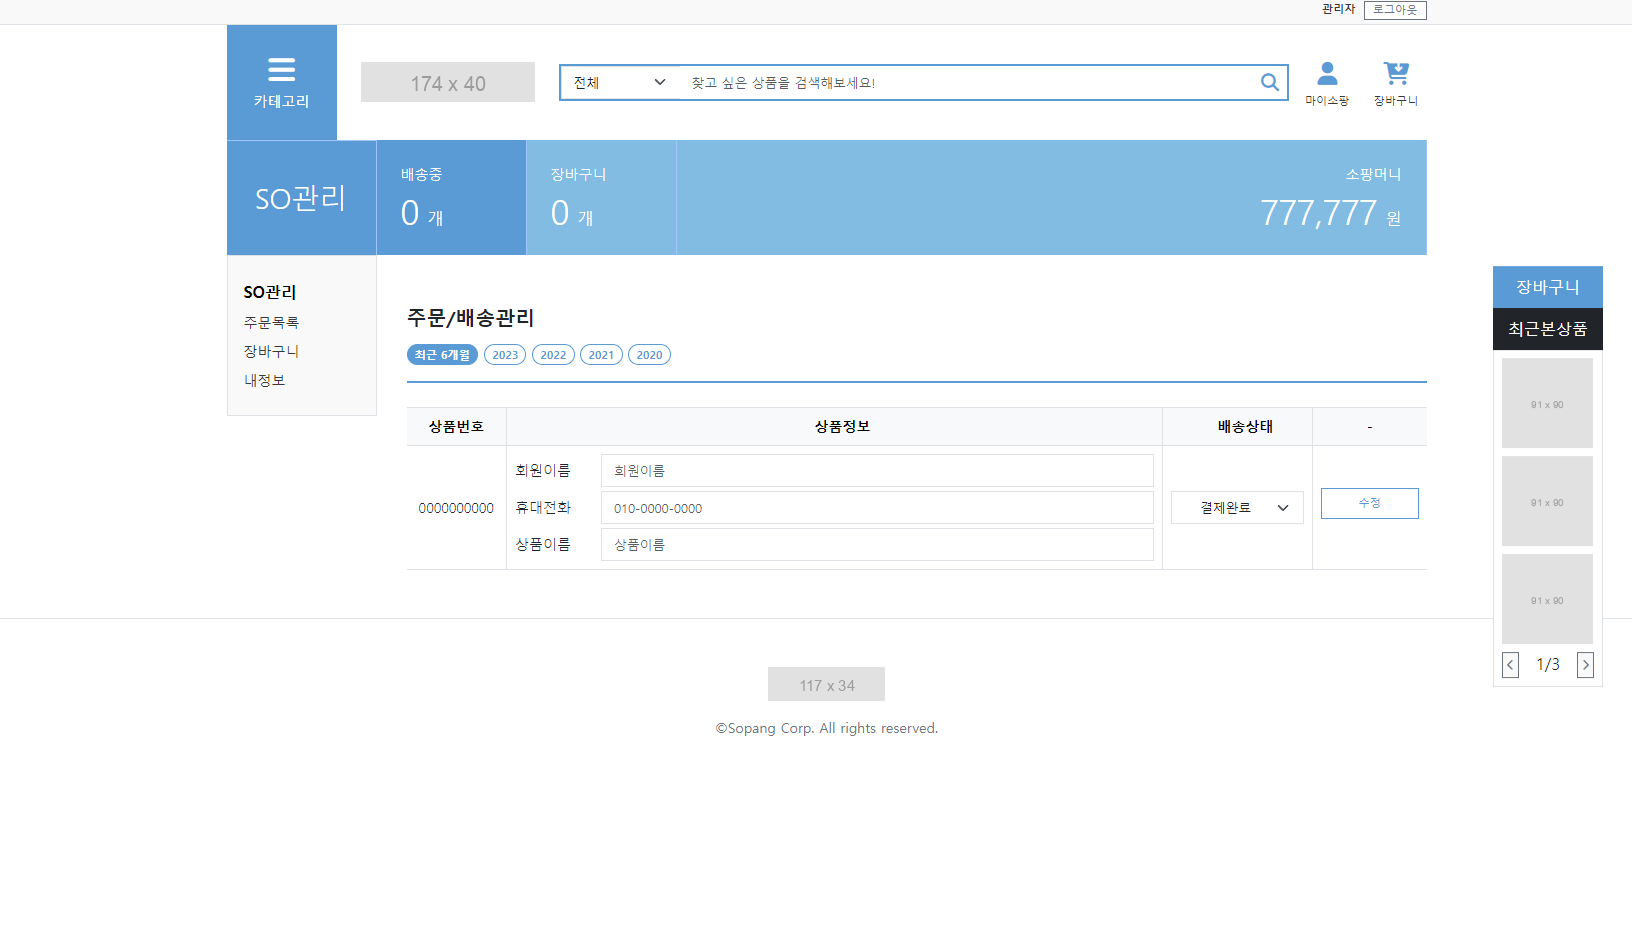This screenshot has height=938, width=1632.
Task: Open the third recently viewed product thumbnail
Action: 1547,599
